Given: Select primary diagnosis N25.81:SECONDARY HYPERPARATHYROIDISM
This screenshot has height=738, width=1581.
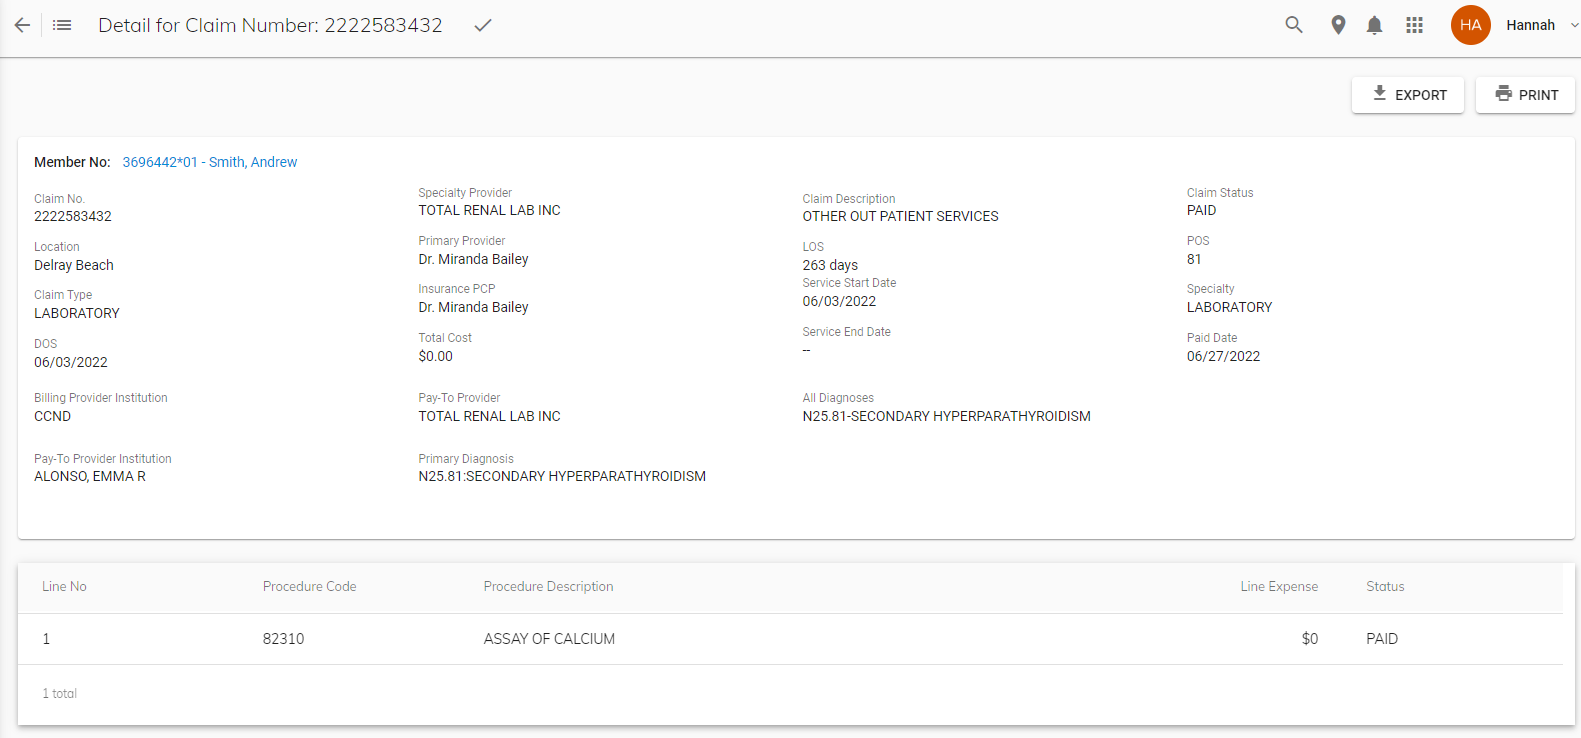Looking at the screenshot, I should tap(562, 476).
